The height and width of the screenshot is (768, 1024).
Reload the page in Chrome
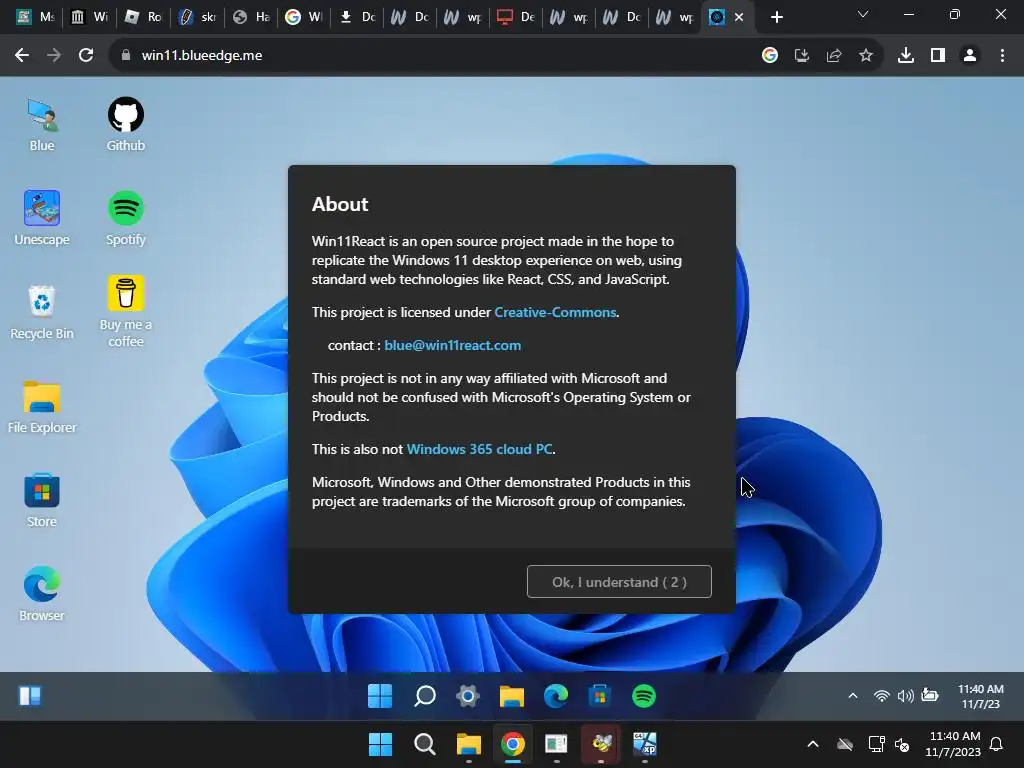tap(86, 56)
